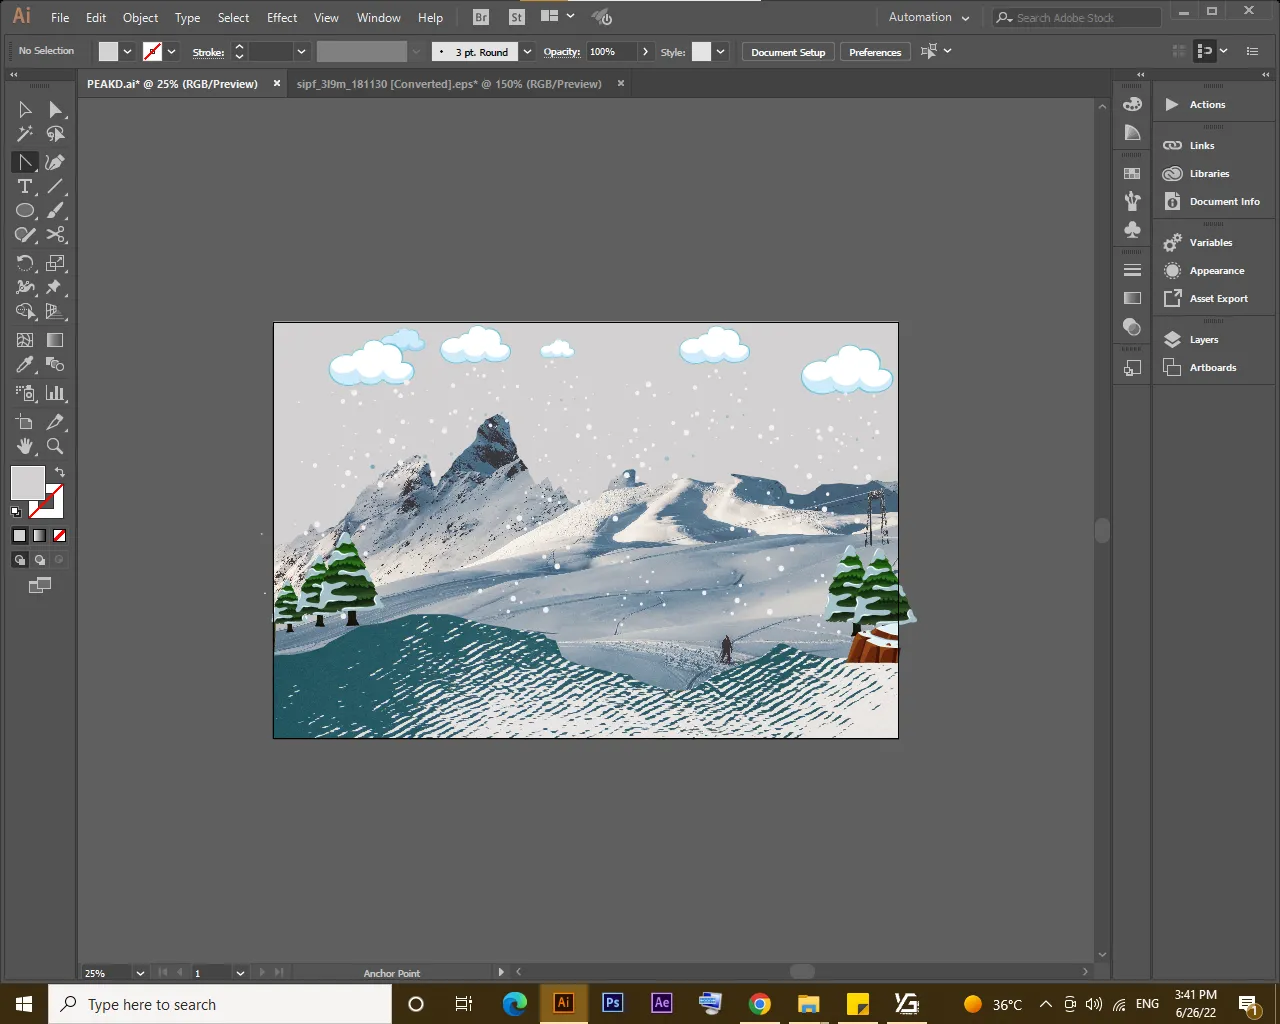Choose the Line Segment tool

pos(56,187)
